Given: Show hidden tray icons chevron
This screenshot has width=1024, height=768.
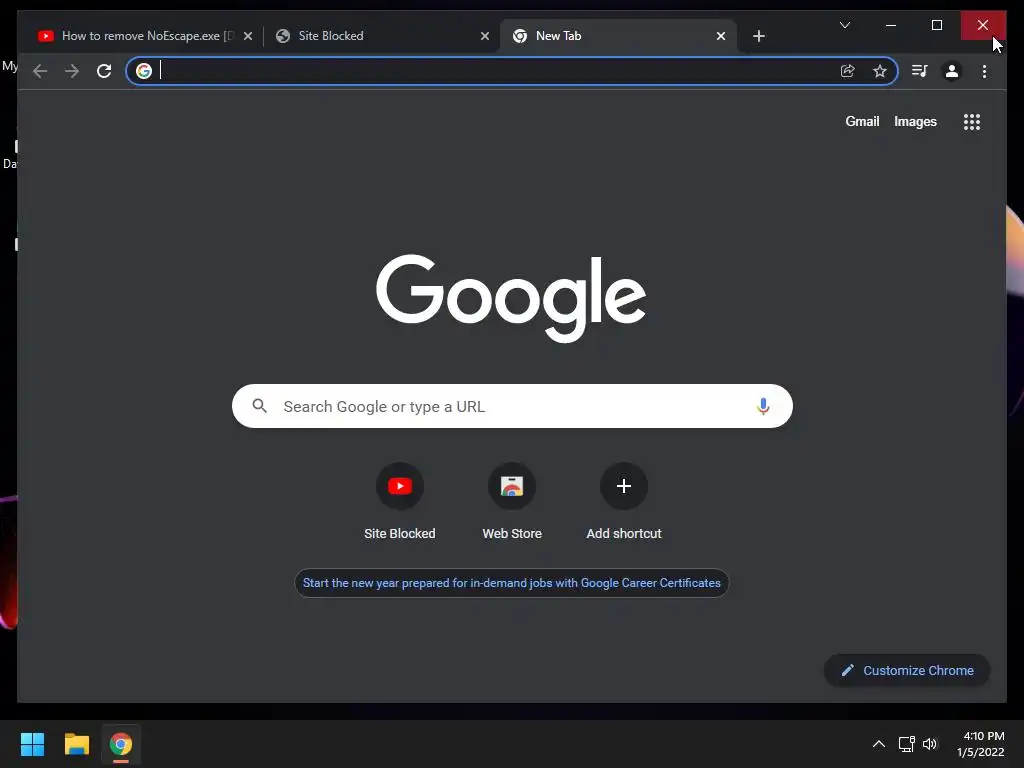Looking at the screenshot, I should pyautogui.click(x=878, y=744).
